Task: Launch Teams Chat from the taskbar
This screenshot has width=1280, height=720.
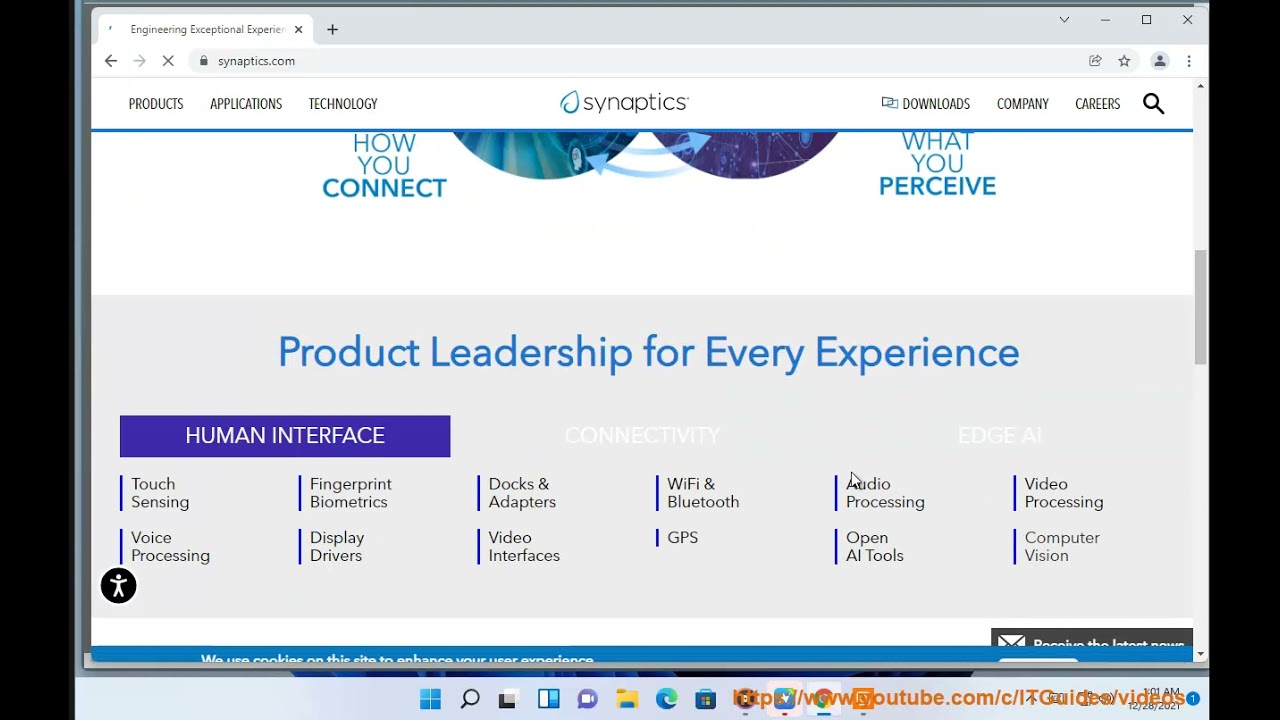Action: [588, 699]
